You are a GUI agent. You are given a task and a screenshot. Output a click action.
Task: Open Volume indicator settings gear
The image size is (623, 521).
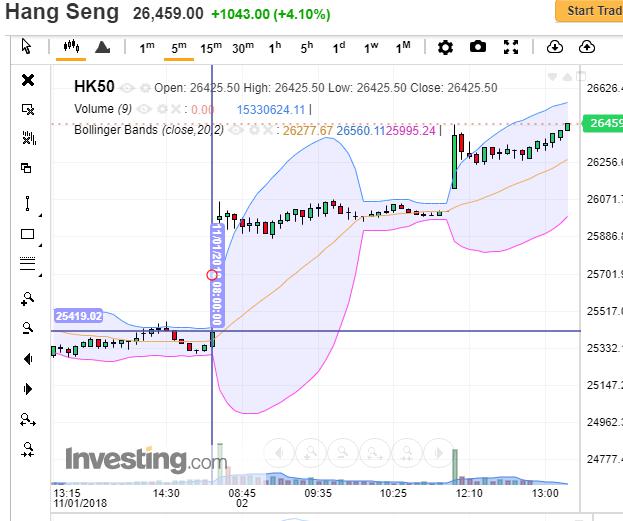pos(162,109)
